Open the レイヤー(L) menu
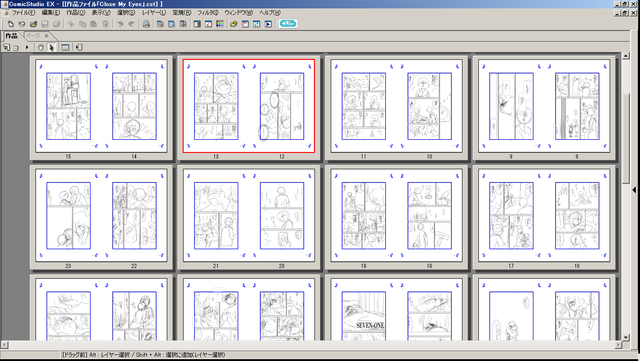Screen dimensions: 640x361 pos(154,13)
